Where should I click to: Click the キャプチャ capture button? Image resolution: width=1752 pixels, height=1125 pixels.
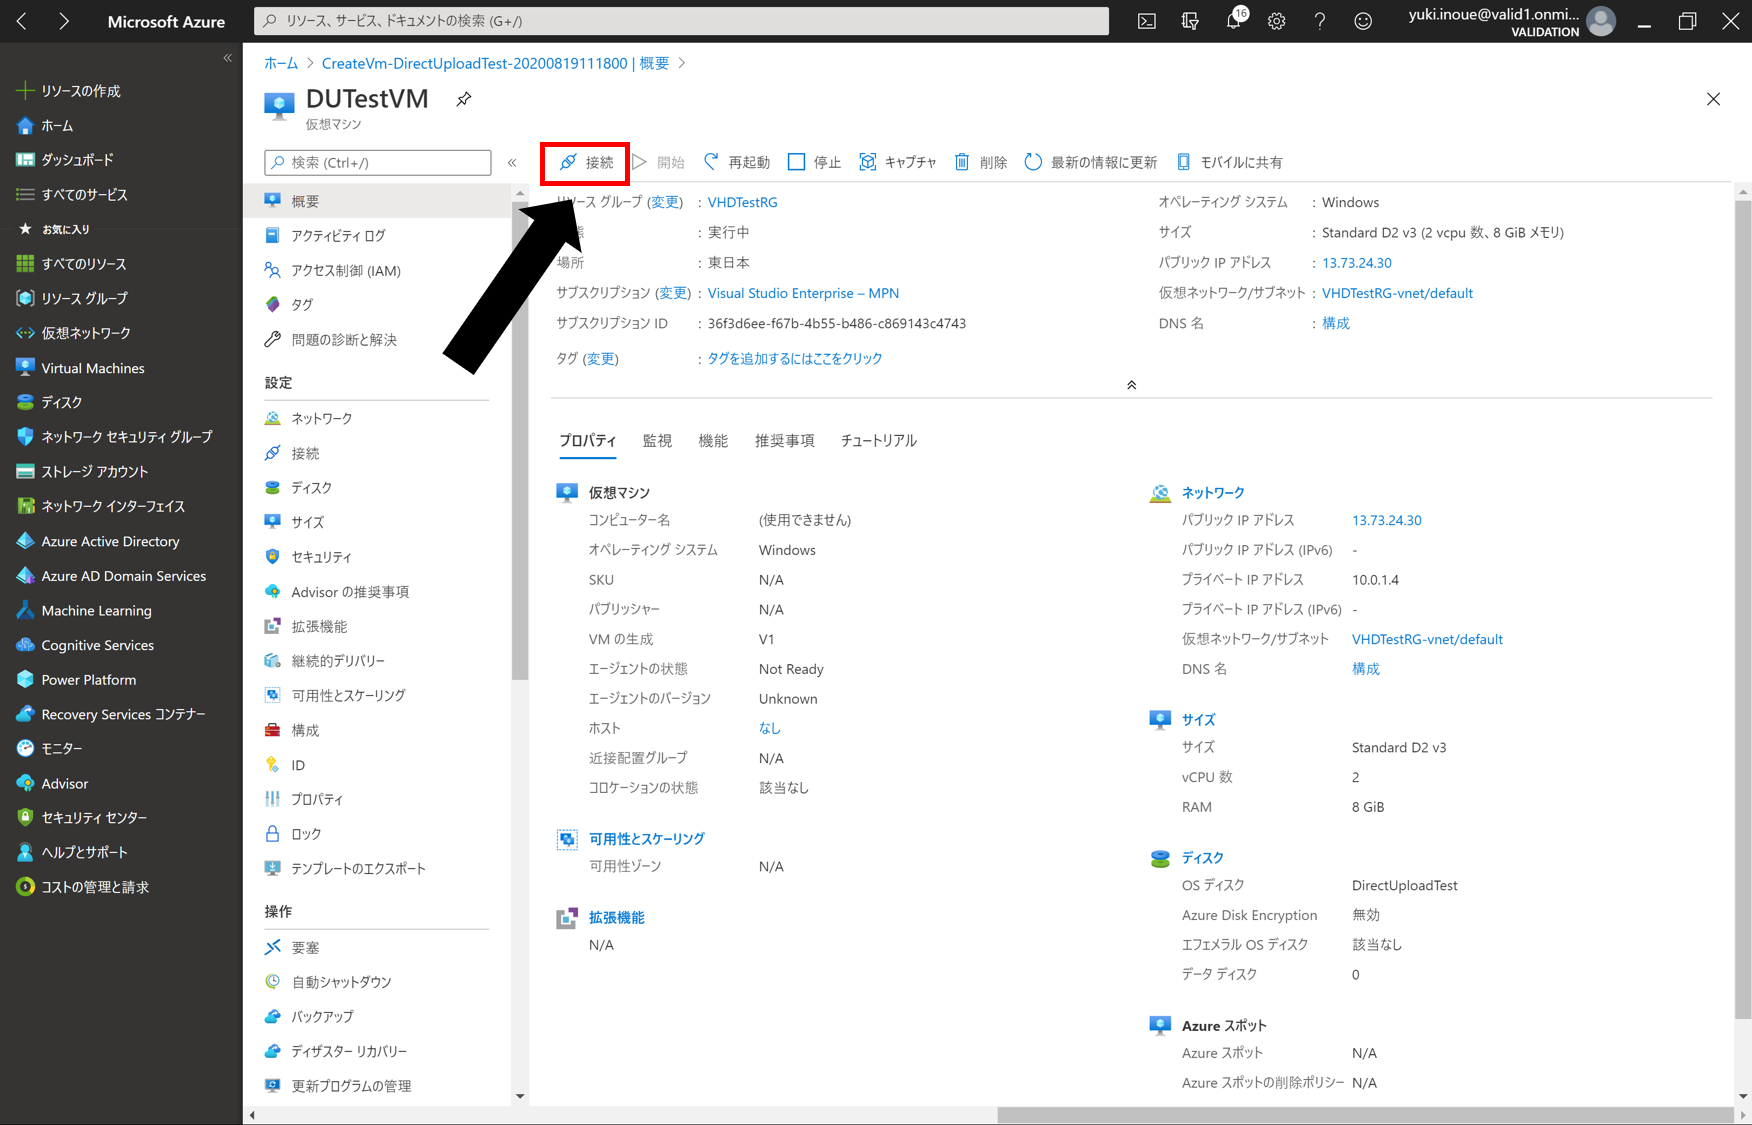(x=897, y=162)
